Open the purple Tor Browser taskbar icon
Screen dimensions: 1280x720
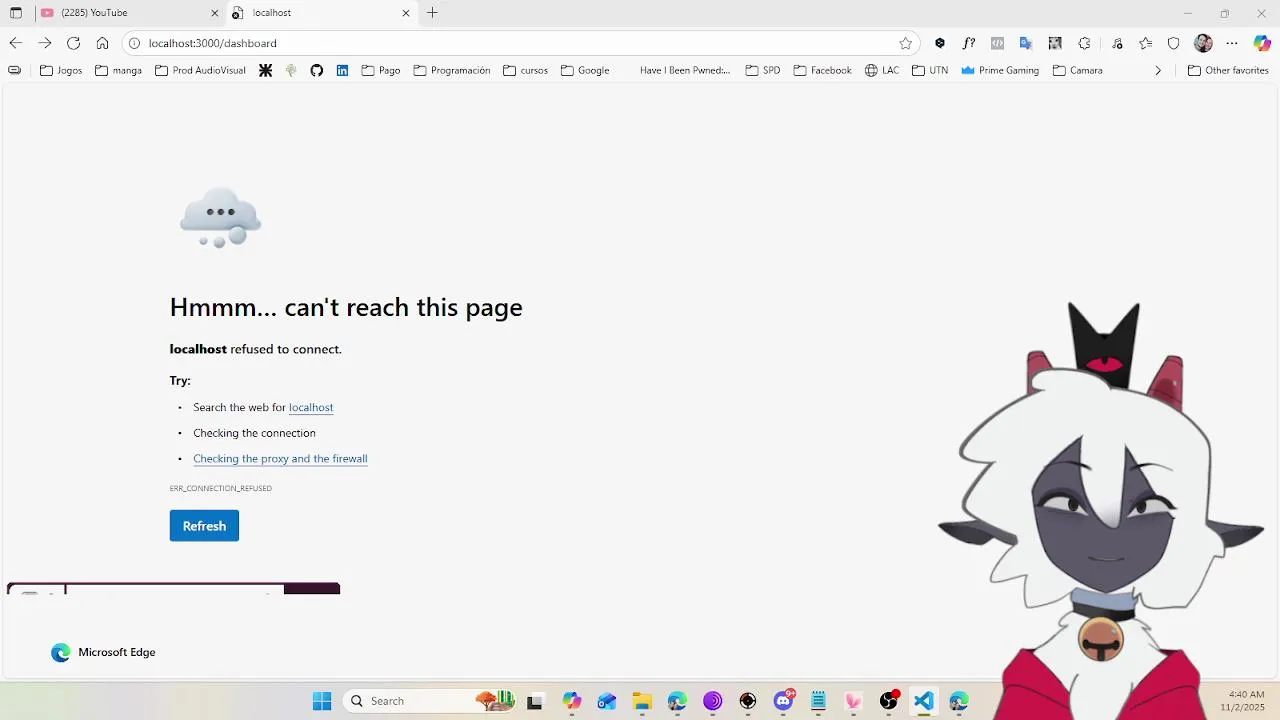coord(712,701)
